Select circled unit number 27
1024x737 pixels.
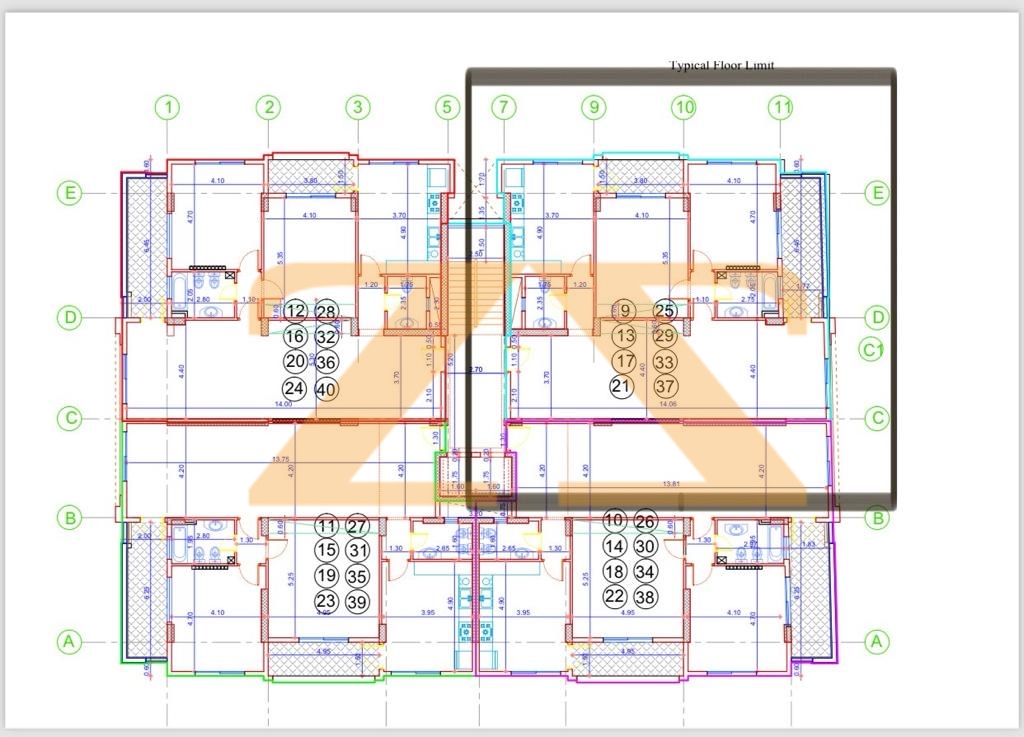pyautogui.click(x=357, y=526)
